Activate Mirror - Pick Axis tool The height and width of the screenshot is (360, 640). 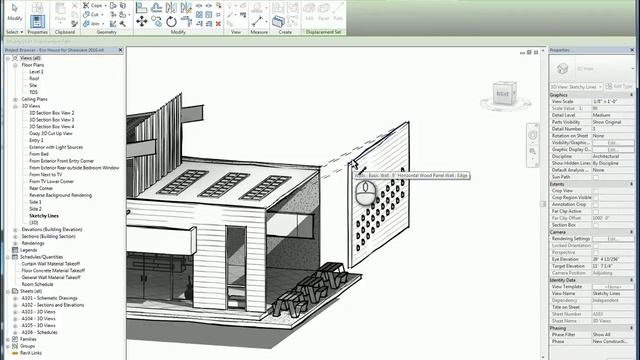click(171, 7)
